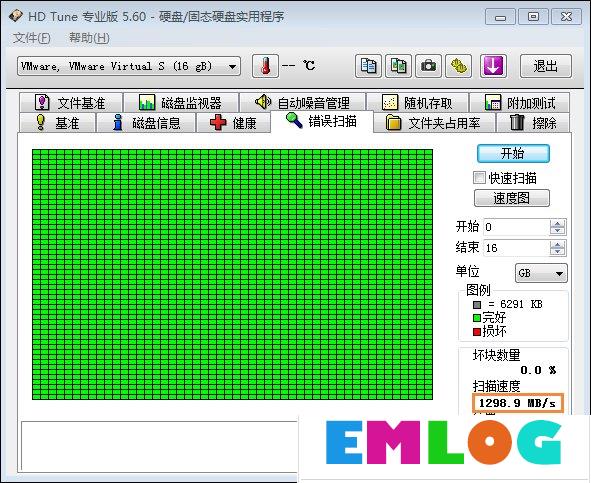Minimize the HD Tune window
Viewport: 591px width, 483px height.
tap(500, 17)
